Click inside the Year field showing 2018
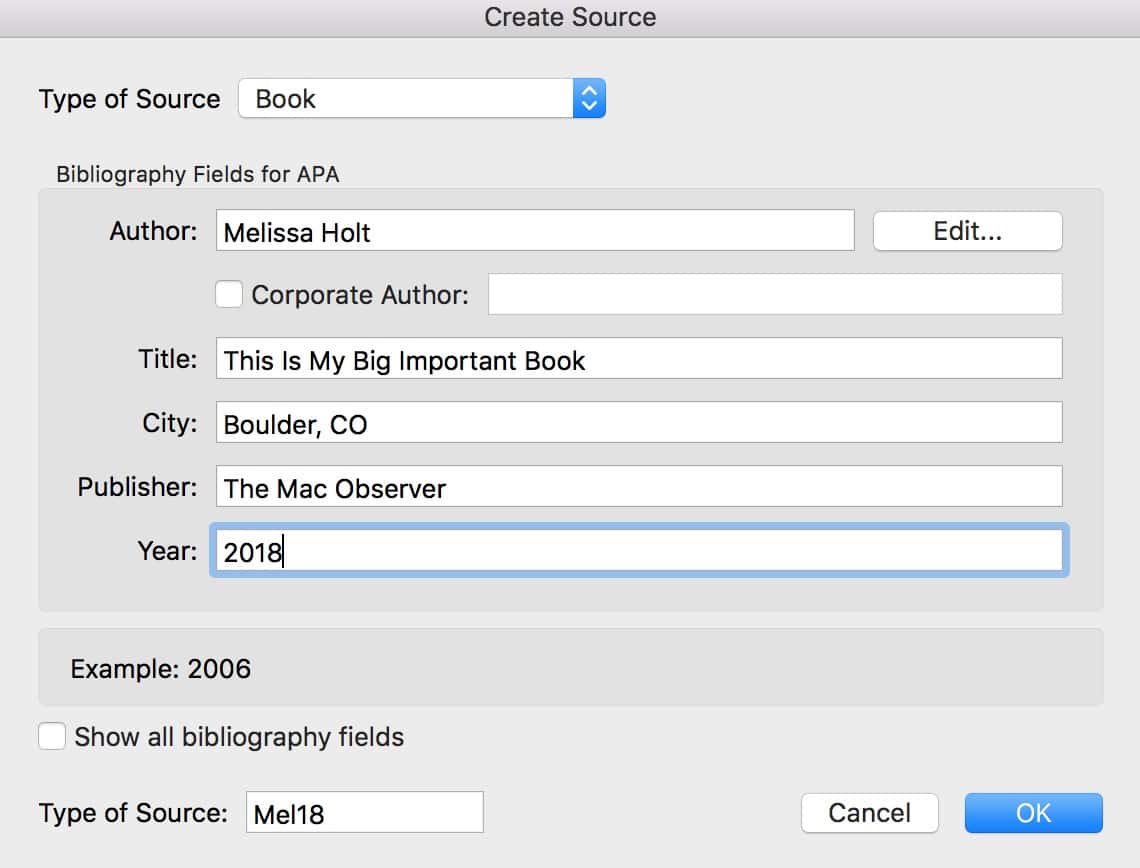This screenshot has height=868, width=1140. (638, 551)
